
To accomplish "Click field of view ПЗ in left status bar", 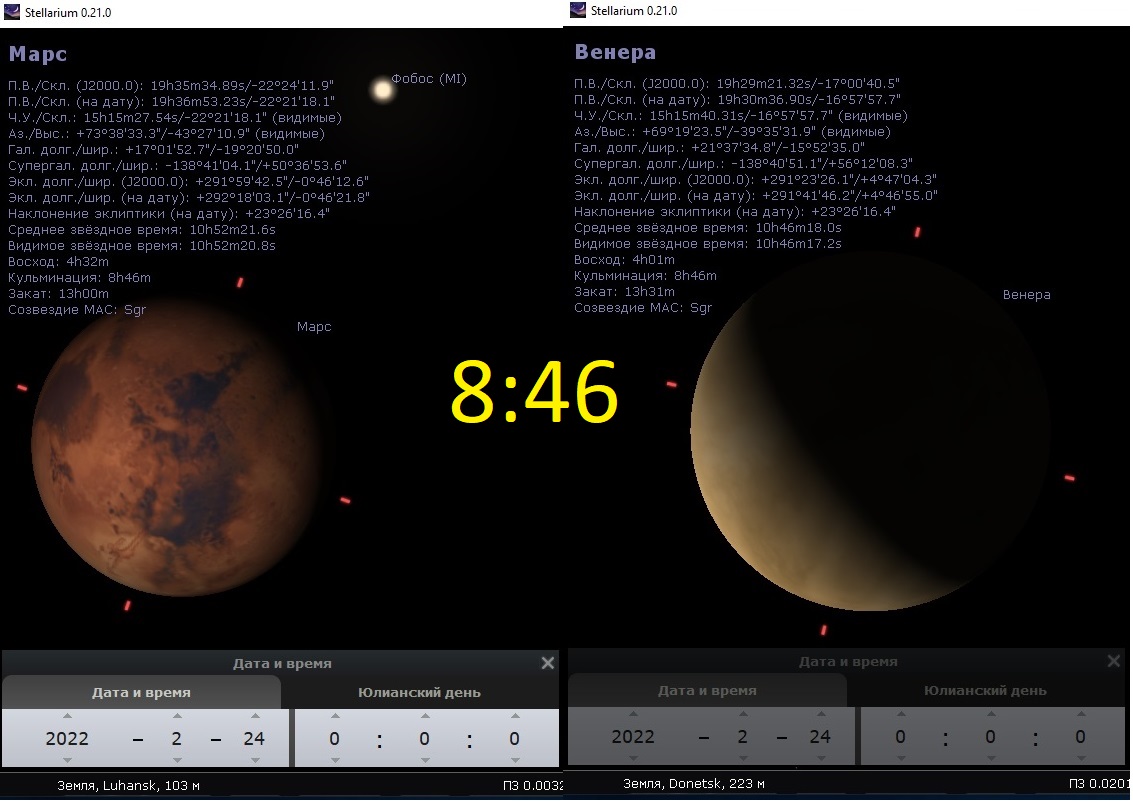I will click(x=533, y=785).
